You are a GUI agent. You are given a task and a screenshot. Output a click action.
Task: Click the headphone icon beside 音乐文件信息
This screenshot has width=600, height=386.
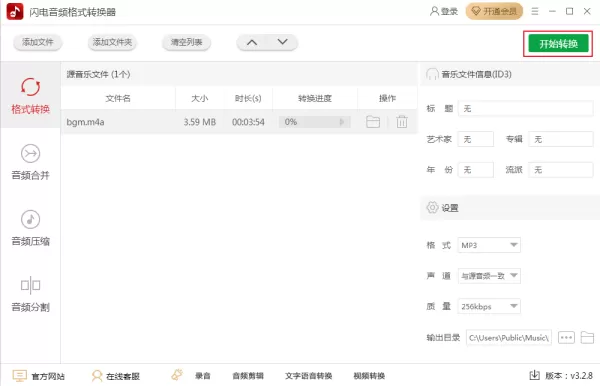[432, 74]
